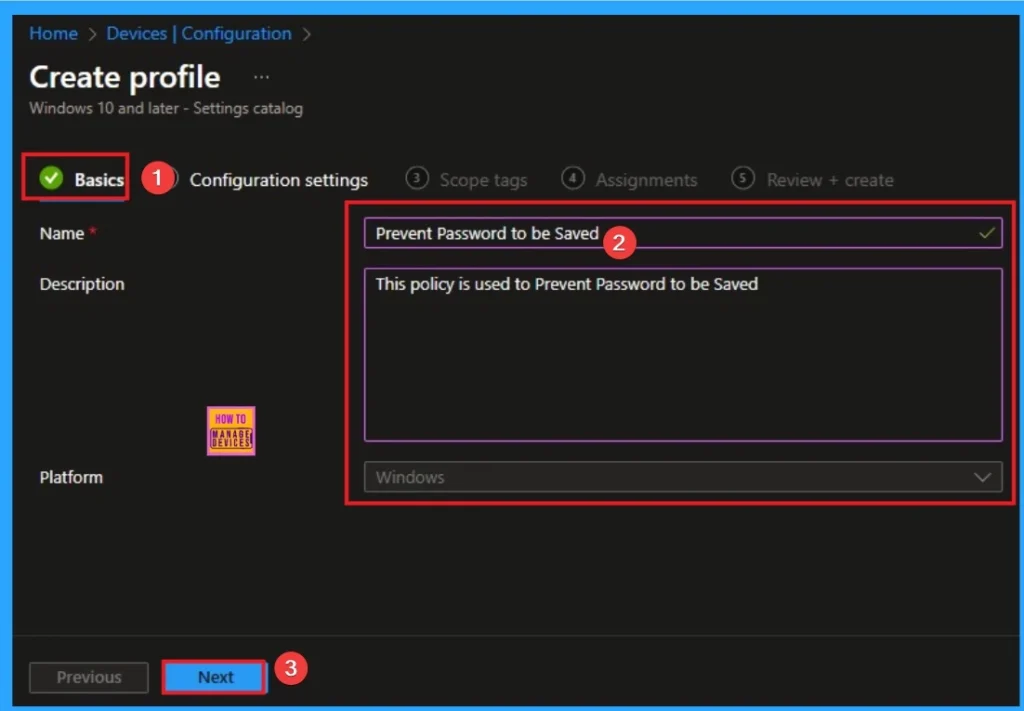Open the Platform dropdown
Viewport: 1024px width, 711px height.
pos(683,477)
